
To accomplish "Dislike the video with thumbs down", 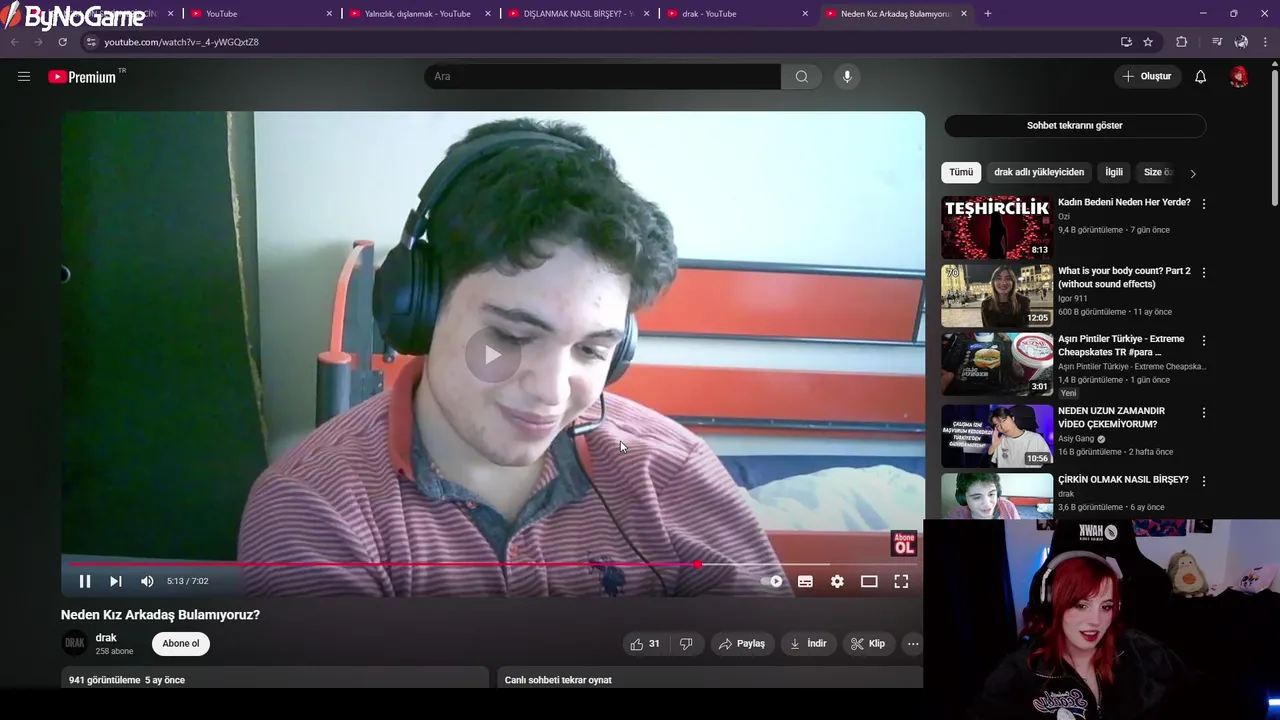I will (x=686, y=644).
